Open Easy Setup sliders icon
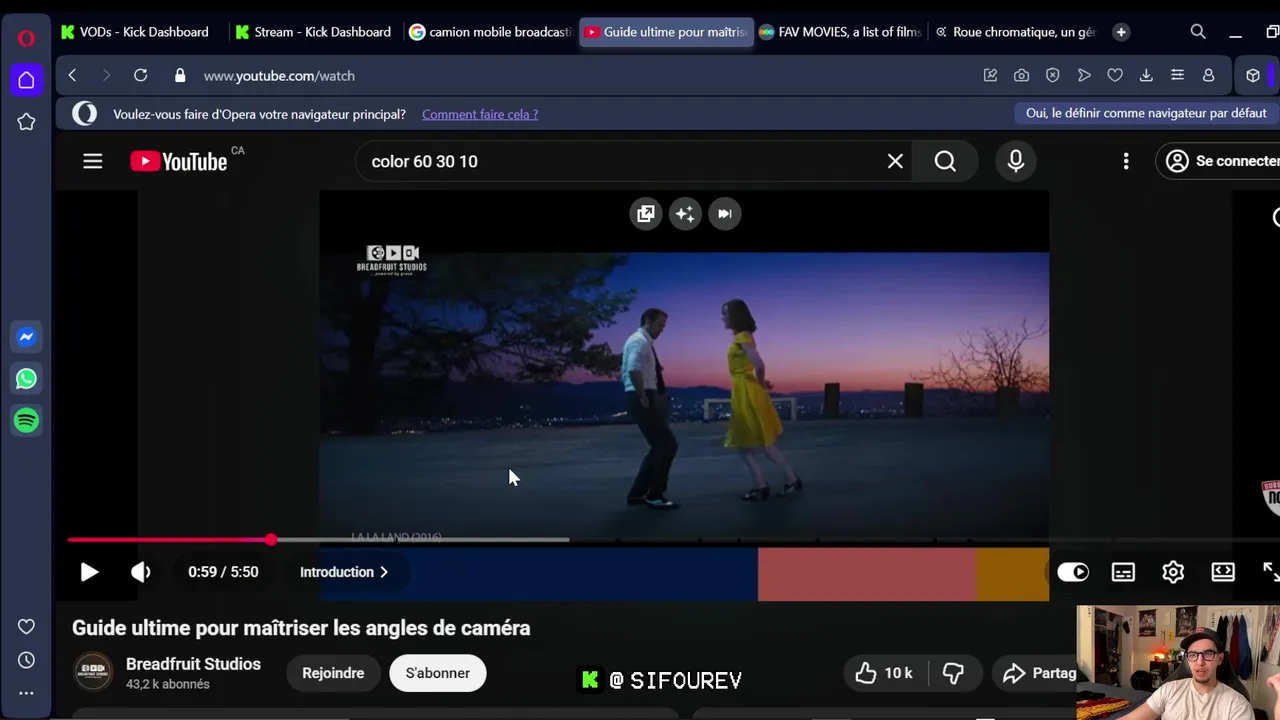Screen dimensions: 1280x720 (x=1177, y=76)
